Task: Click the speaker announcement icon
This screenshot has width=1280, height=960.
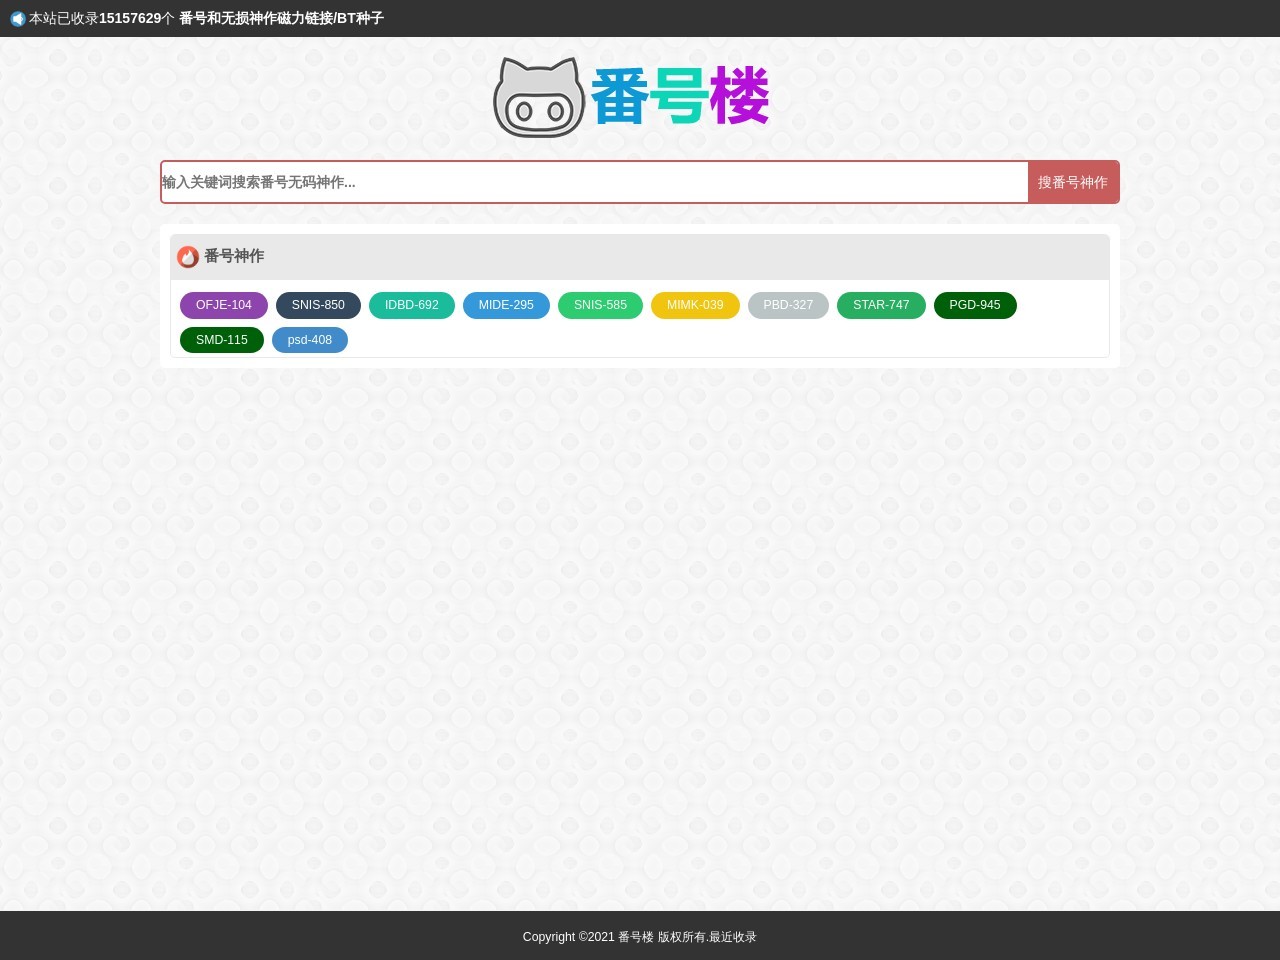Action: [x=17, y=19]
